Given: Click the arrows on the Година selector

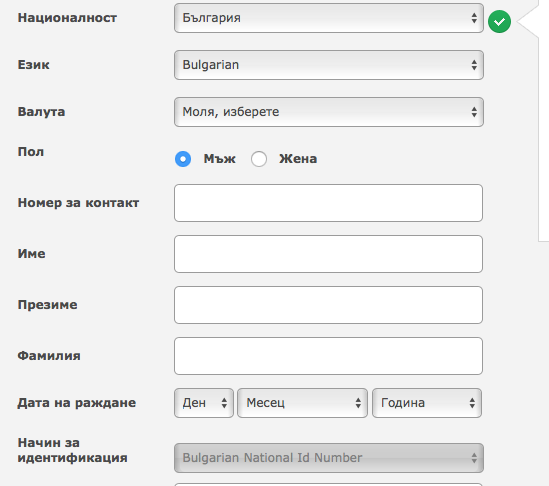Looking at the screenshot, I should click(x=472, y=403).
